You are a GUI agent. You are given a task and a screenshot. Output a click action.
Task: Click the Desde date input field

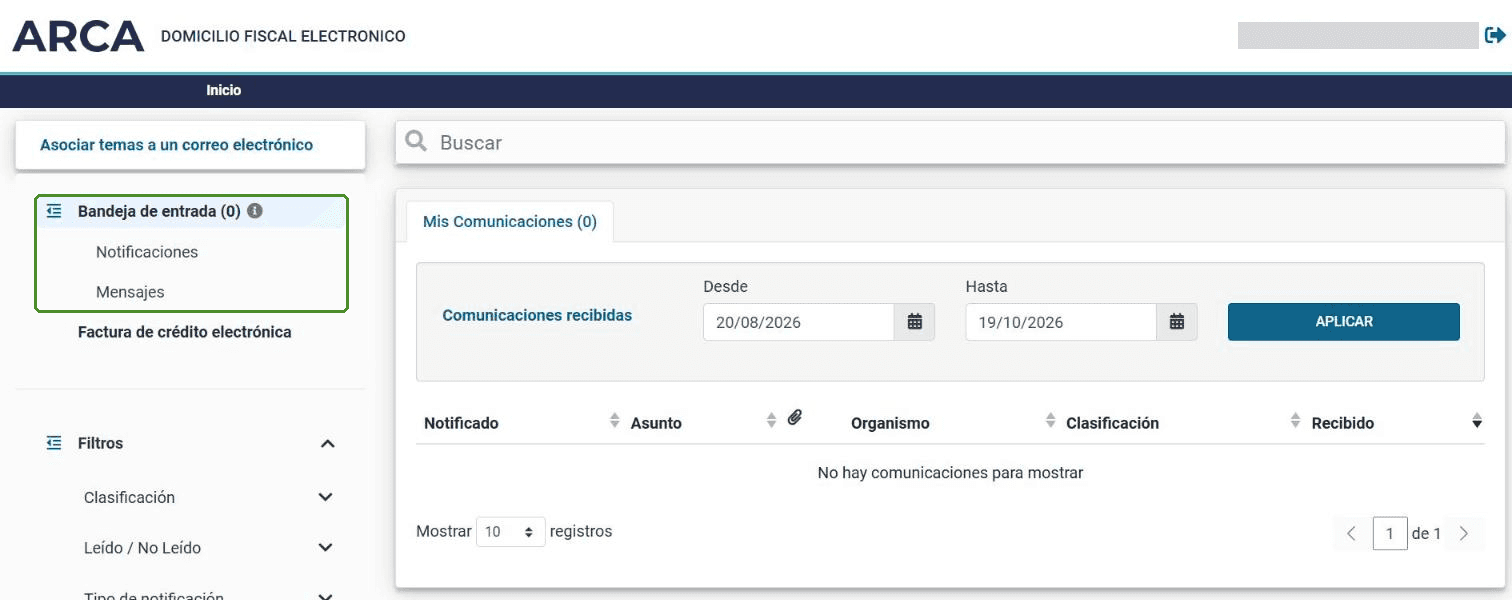click(x=798, y=322)
